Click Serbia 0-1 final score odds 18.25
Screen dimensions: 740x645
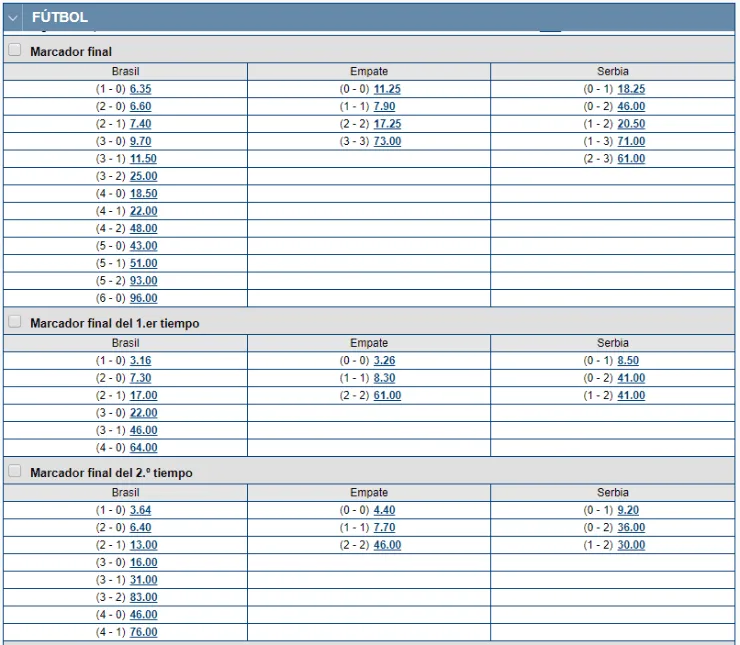pyautogui.click(x=631, y=89)
